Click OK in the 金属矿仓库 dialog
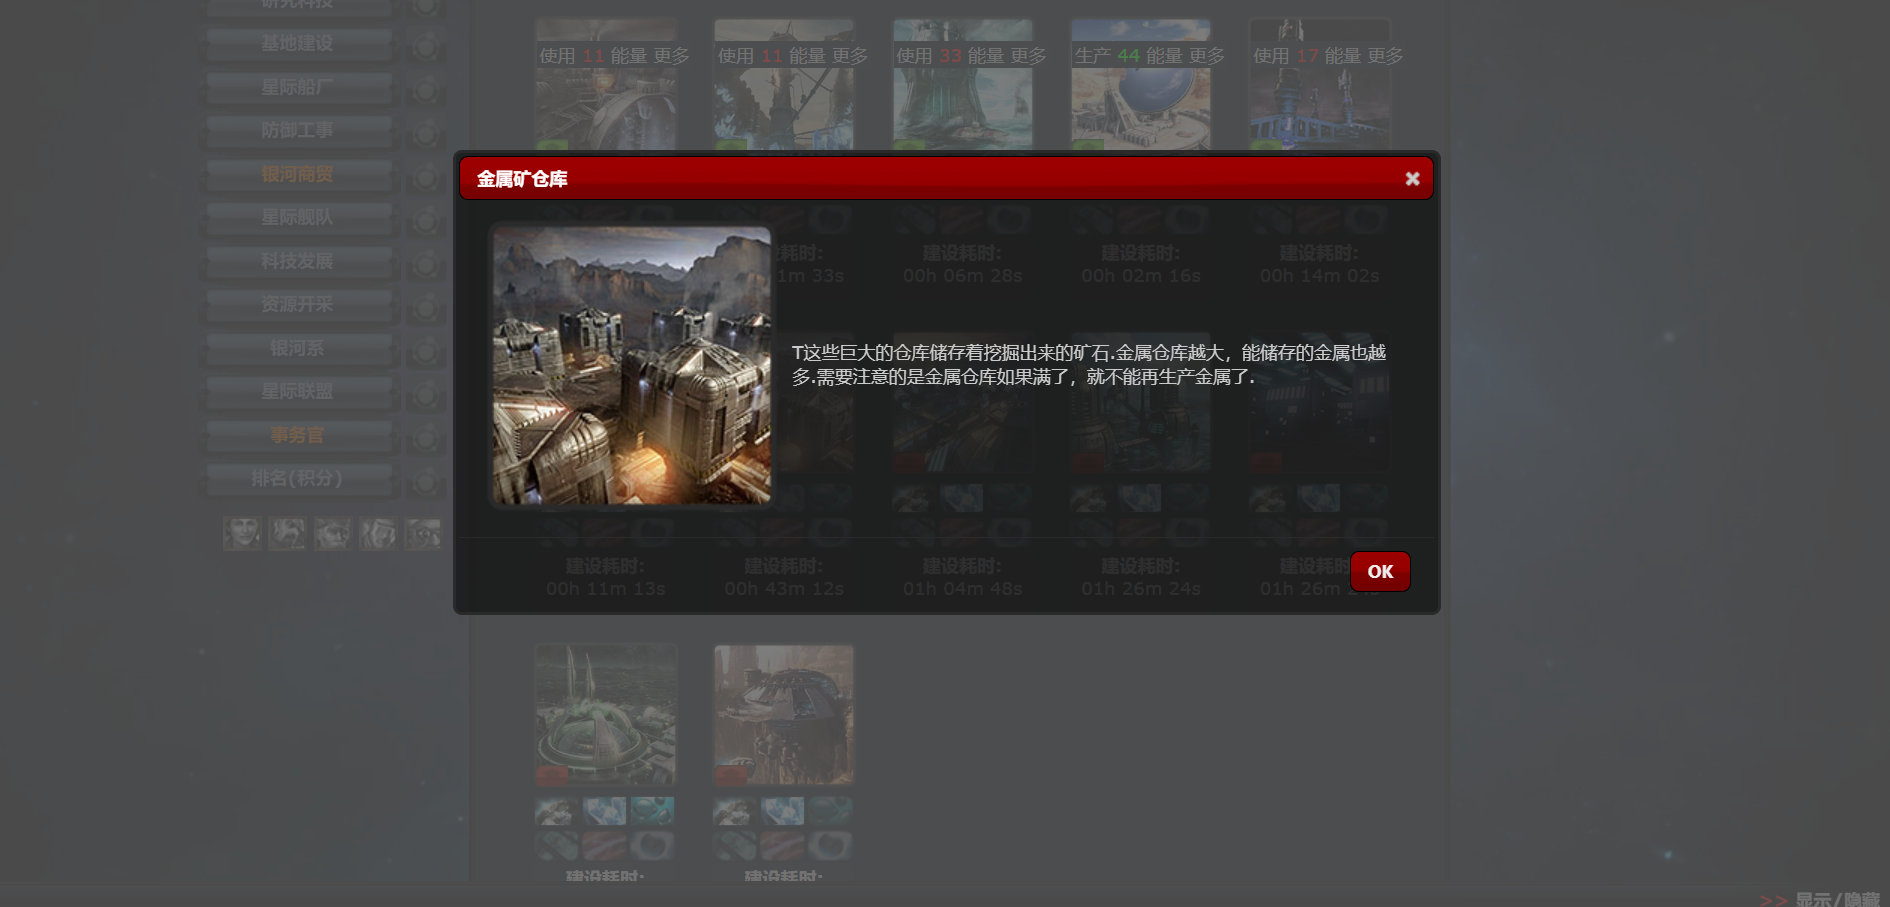Image resolution: width=1890 pixels, height=907 pixels. pyautogui.click(x=1380, y=571)
